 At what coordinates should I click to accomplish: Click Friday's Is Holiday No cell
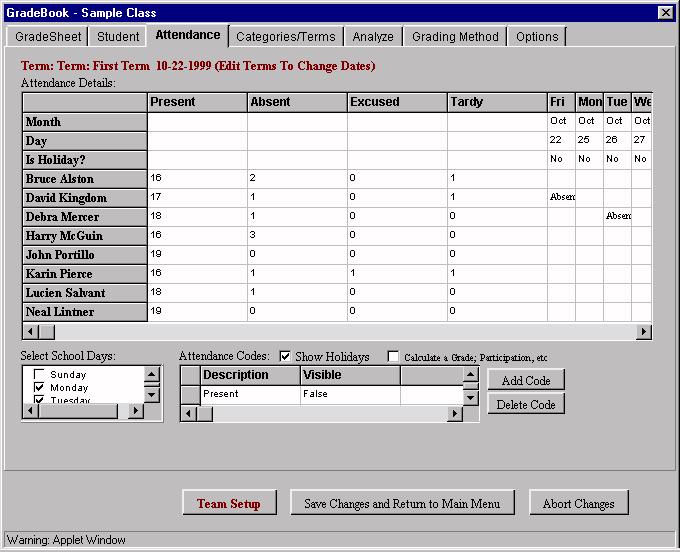561,159
